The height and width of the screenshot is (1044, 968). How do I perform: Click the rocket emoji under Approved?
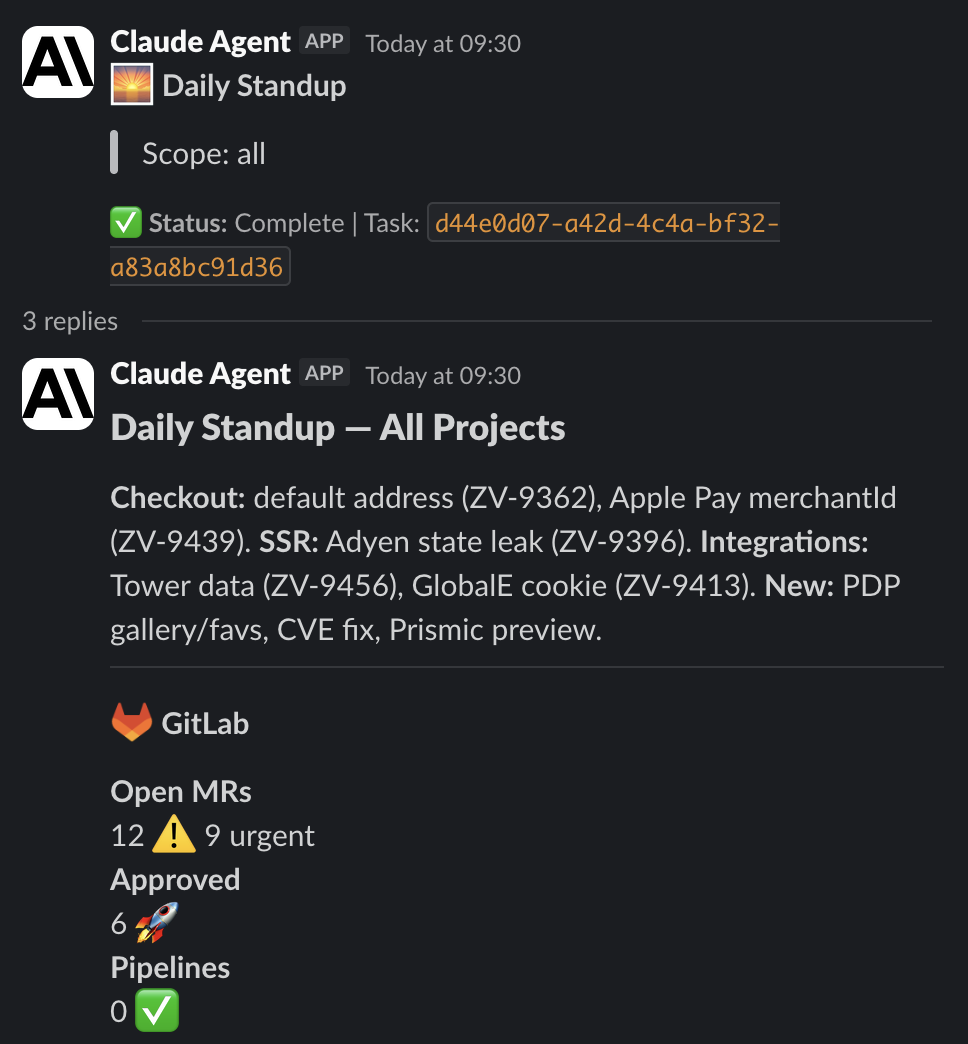tap(157, 923)
